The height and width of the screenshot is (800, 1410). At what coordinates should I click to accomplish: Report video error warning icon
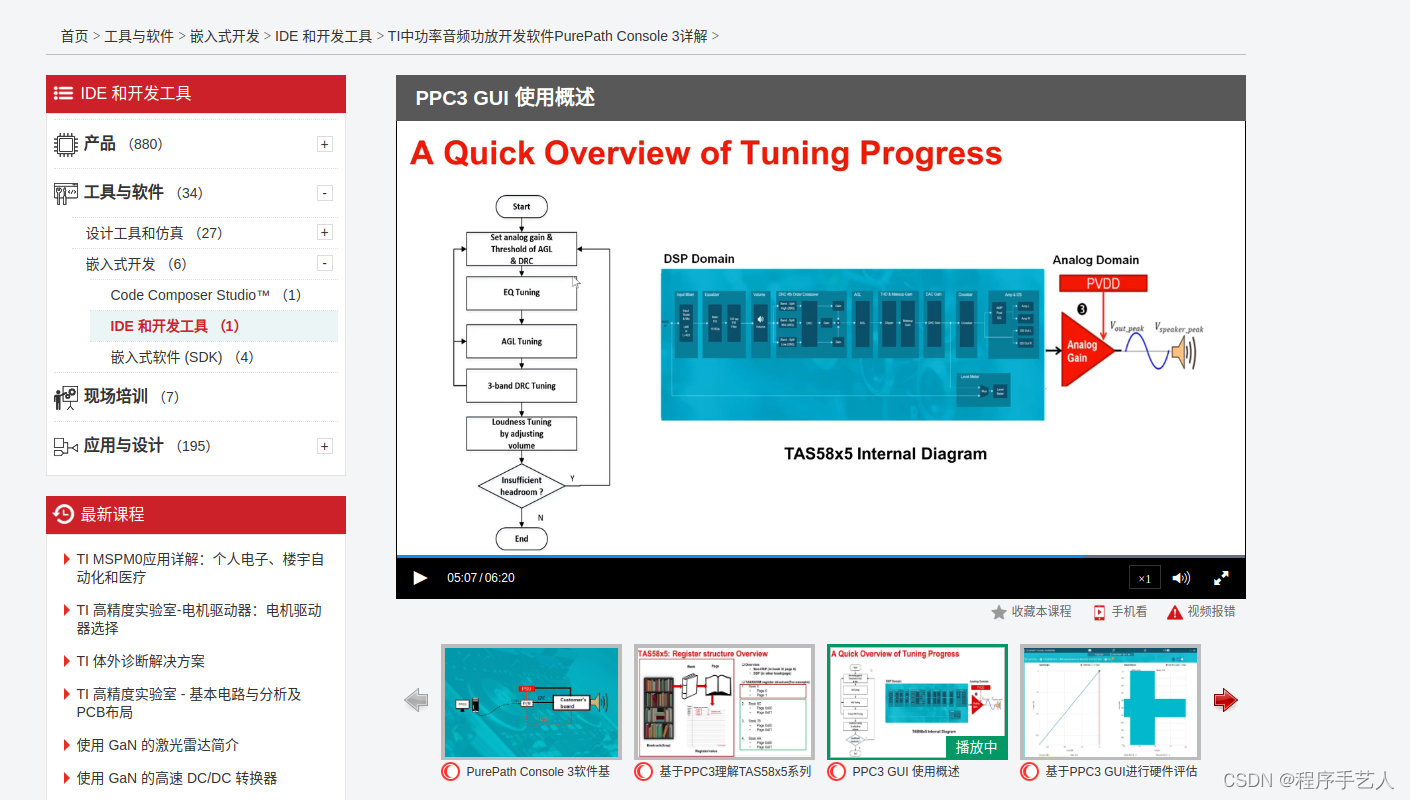coord(1175,612)
